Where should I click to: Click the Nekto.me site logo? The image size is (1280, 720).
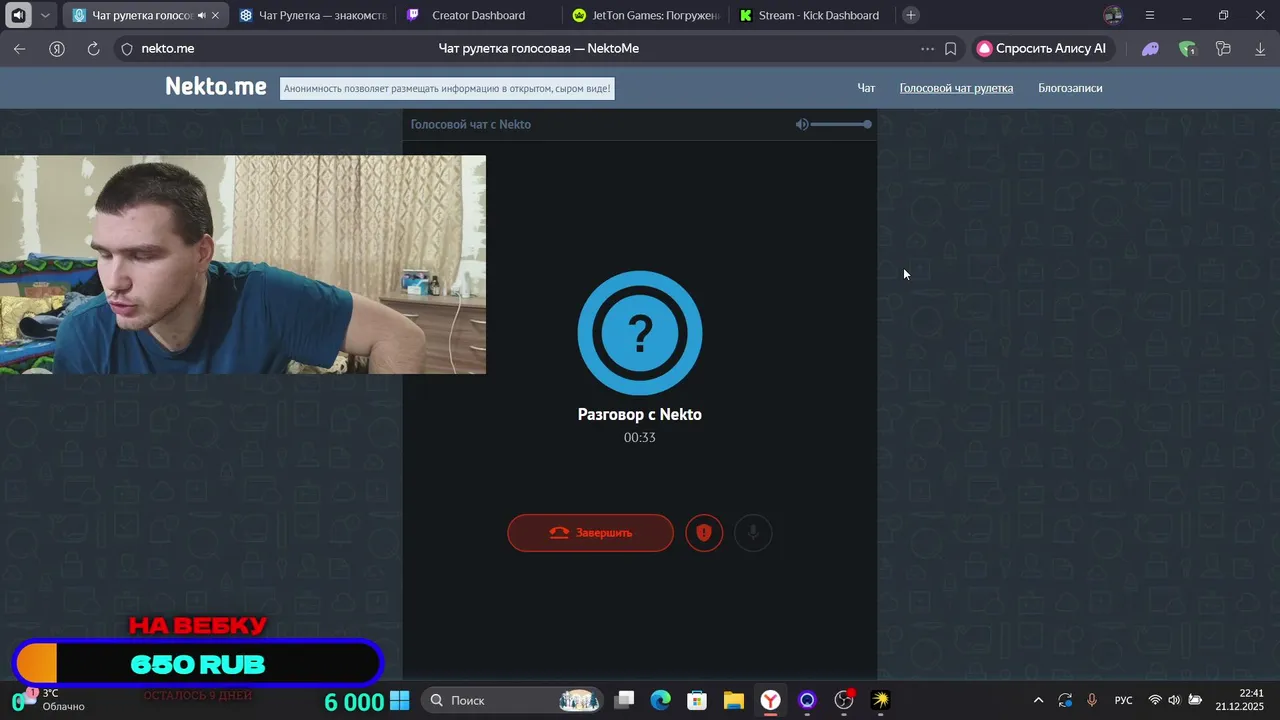216,87
